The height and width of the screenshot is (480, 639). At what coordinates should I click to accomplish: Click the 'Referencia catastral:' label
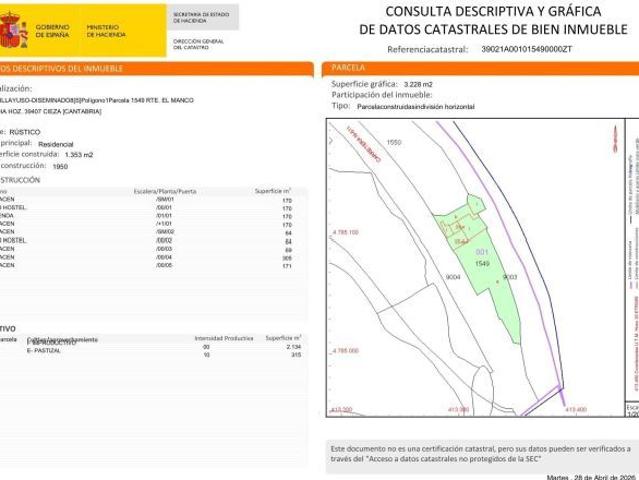point(427,50)
